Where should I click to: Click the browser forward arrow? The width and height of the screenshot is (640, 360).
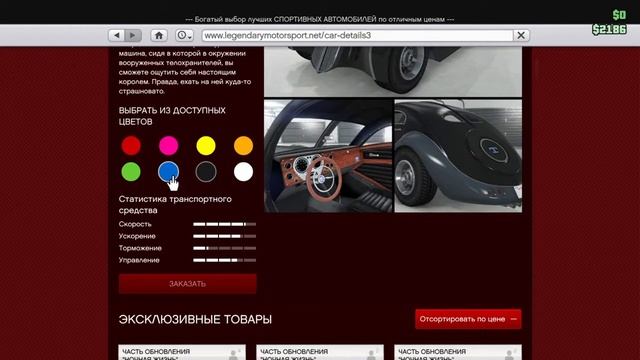point(133,36)
